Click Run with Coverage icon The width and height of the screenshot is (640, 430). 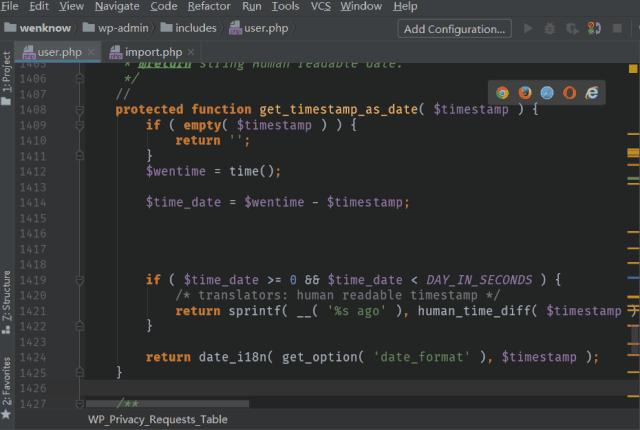(x=572, y=29)
